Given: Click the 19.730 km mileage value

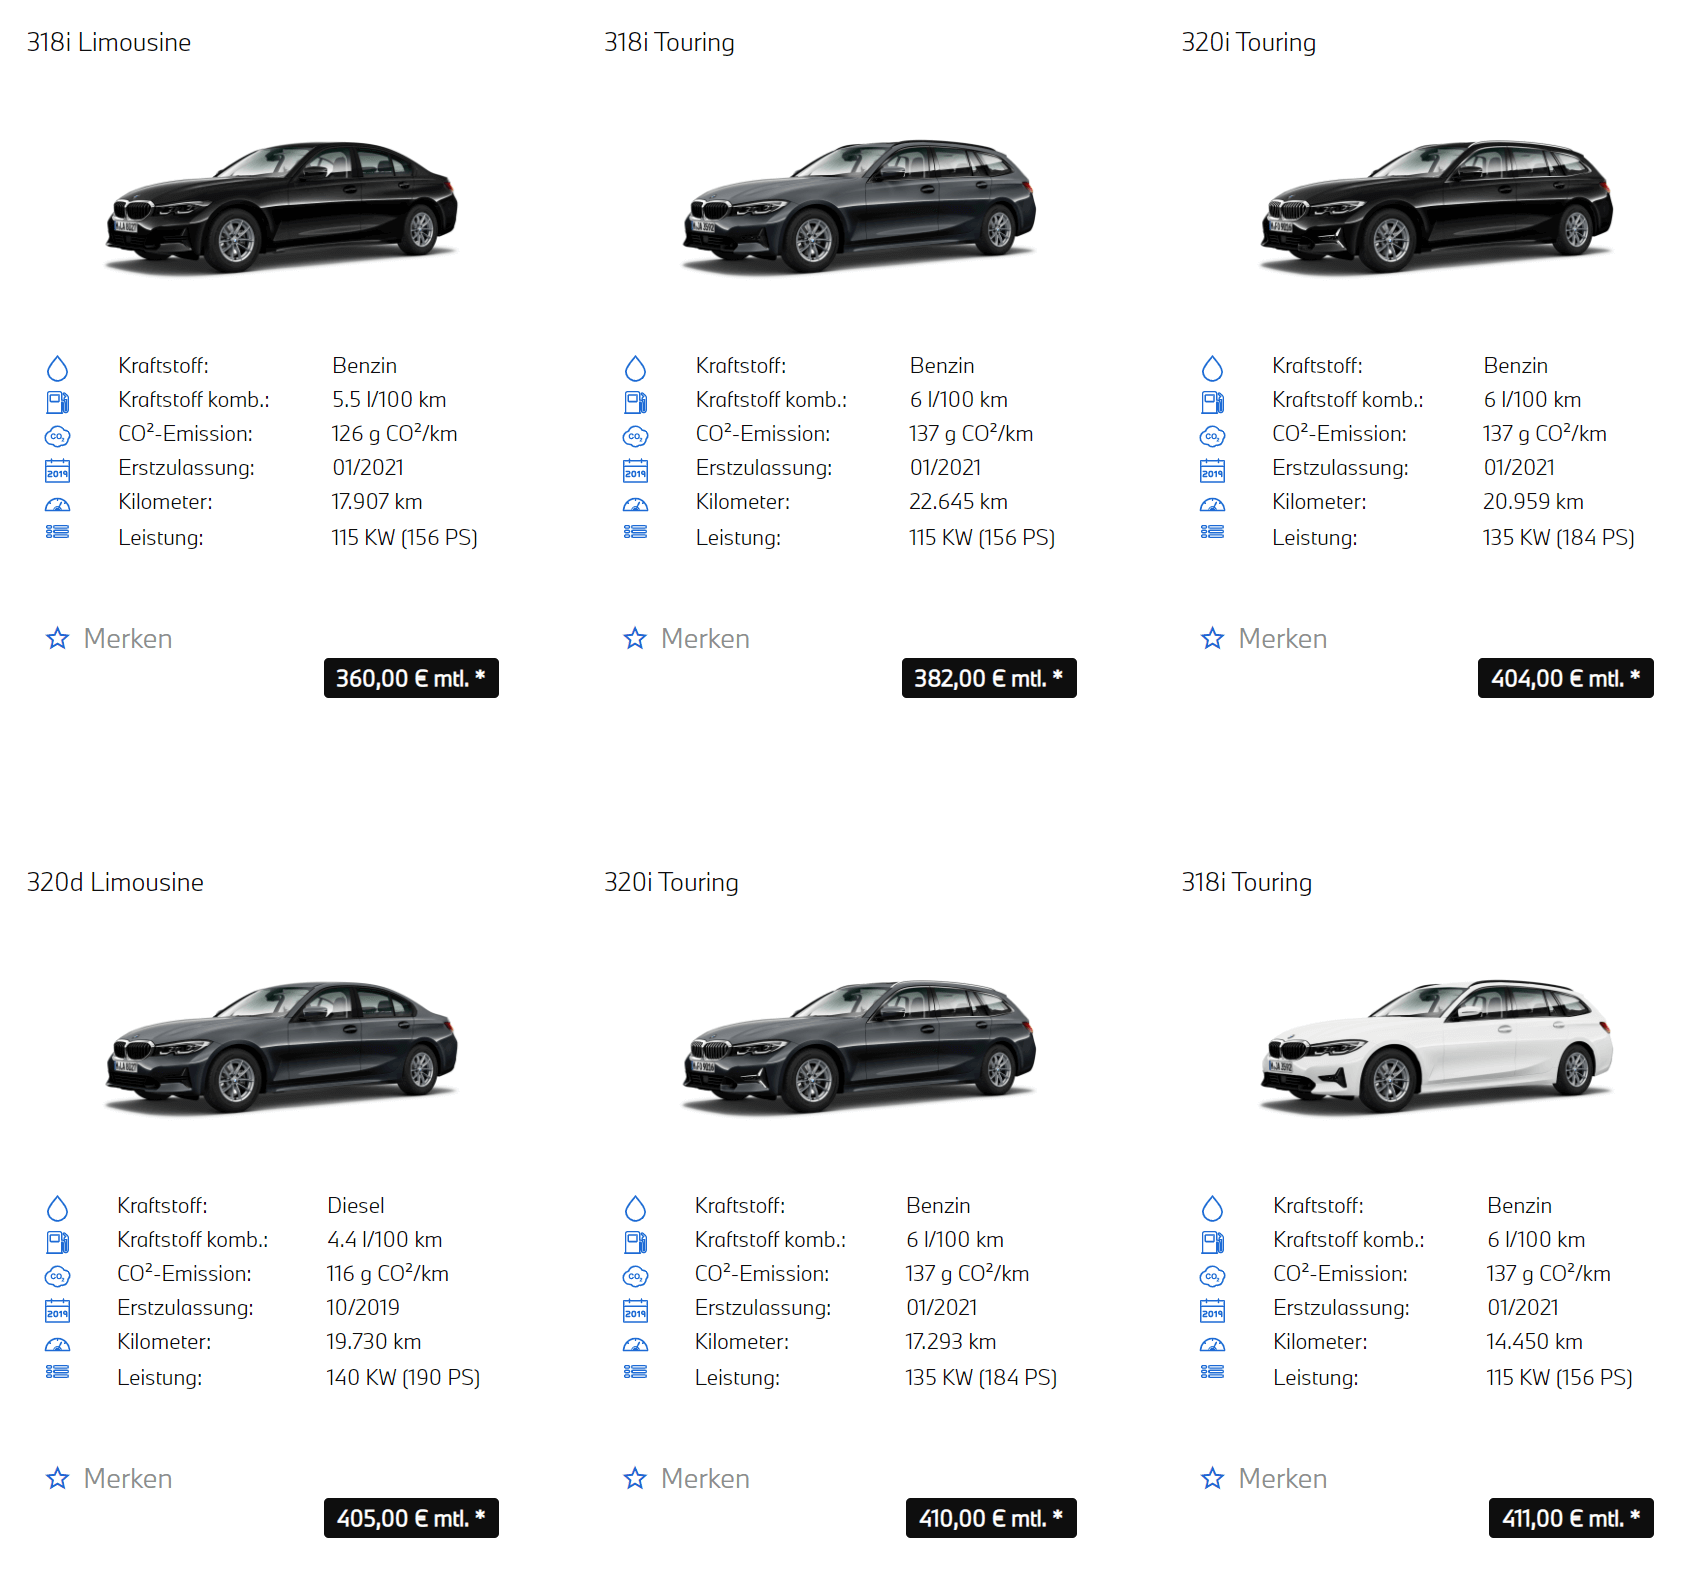Looking at the screenshot, I should pyautogui.click(x=374, y=1342).
